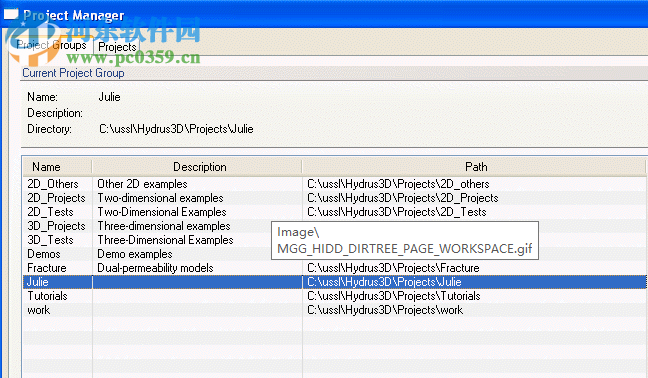
Task: Click the group name value 'Julie' under Current Project Group
Action: click(110, 97)
